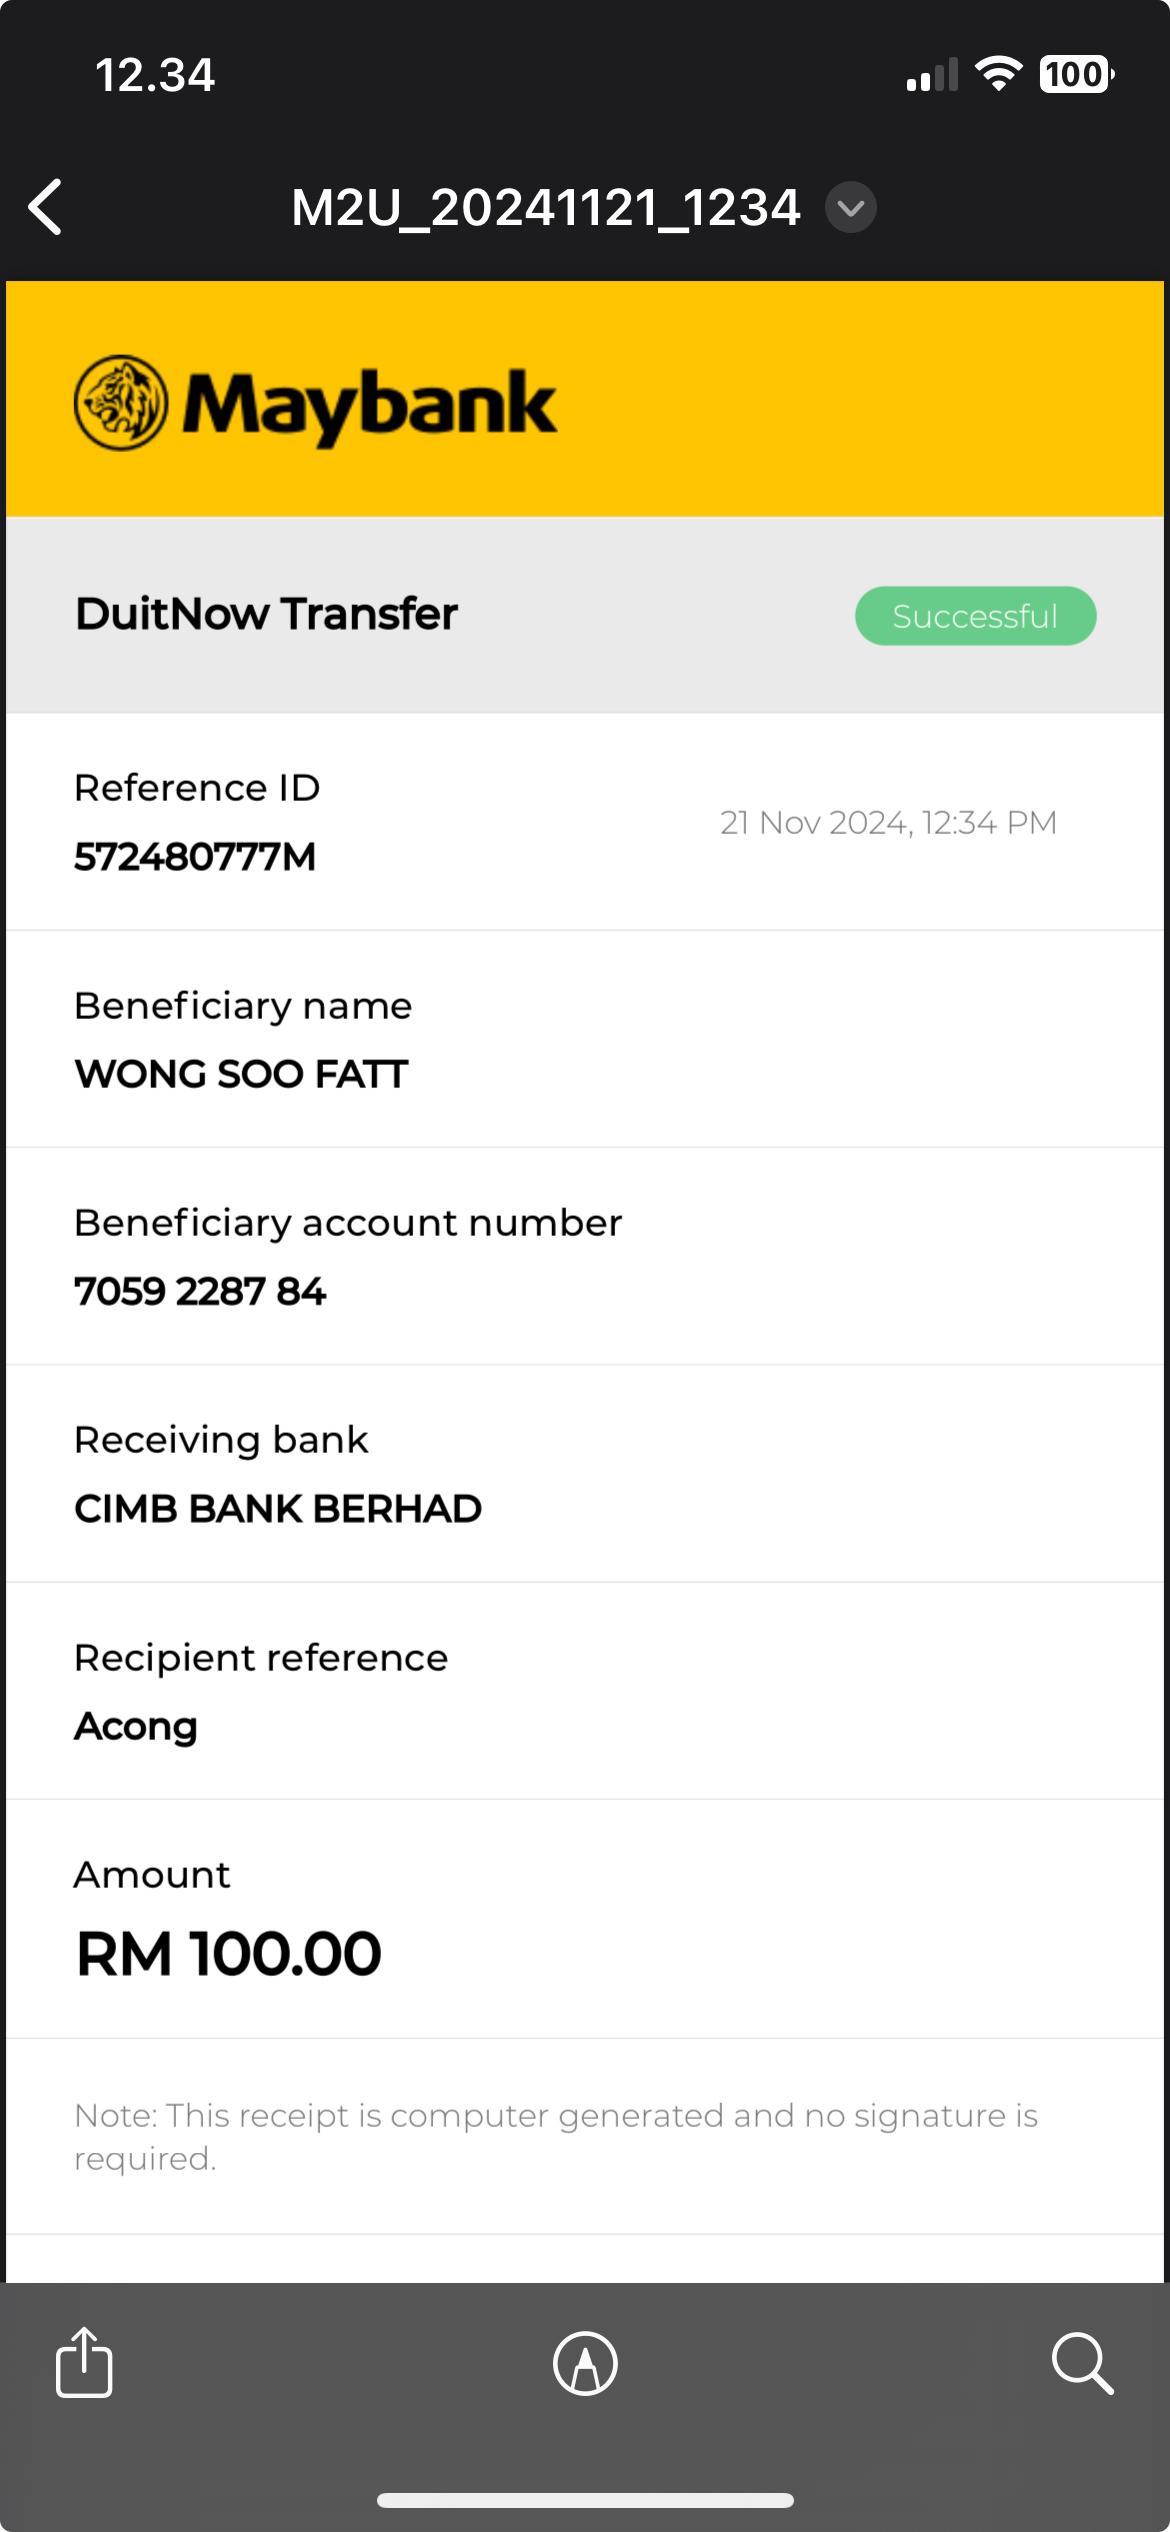This screenshot has height=2532, width=1170.
Task: Tap the home indicator bar
Action: point(585,2500)
